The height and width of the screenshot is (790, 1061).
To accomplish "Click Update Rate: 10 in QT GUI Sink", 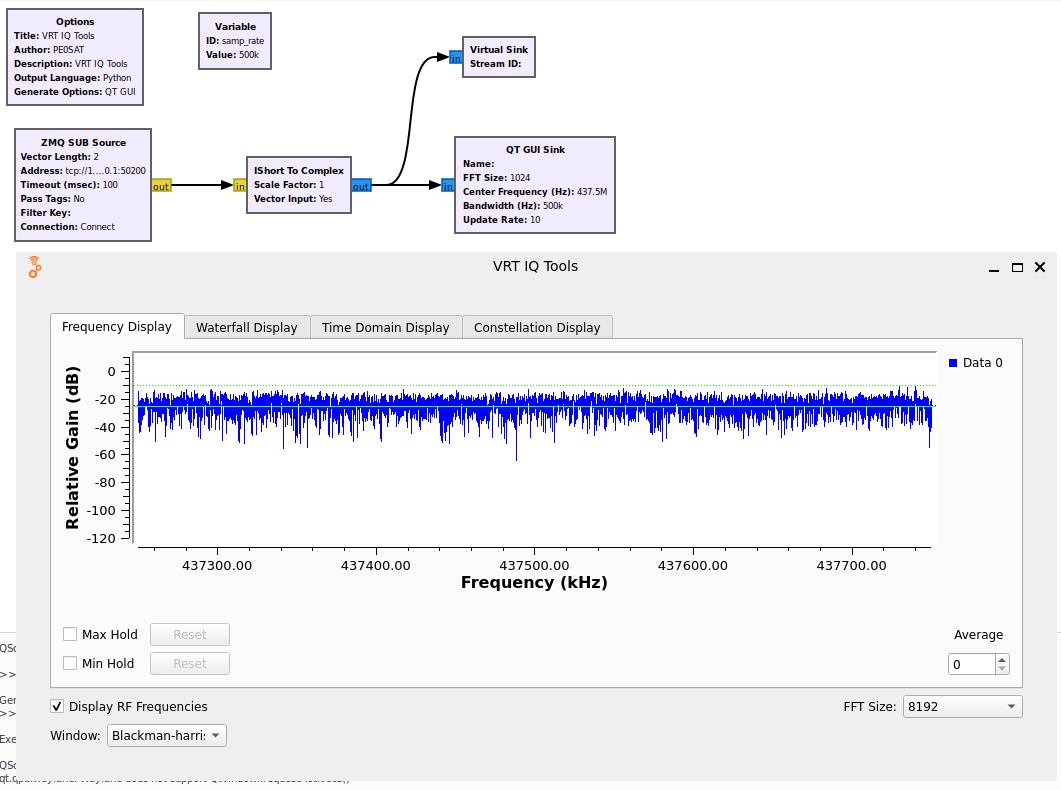I will 501,220.
